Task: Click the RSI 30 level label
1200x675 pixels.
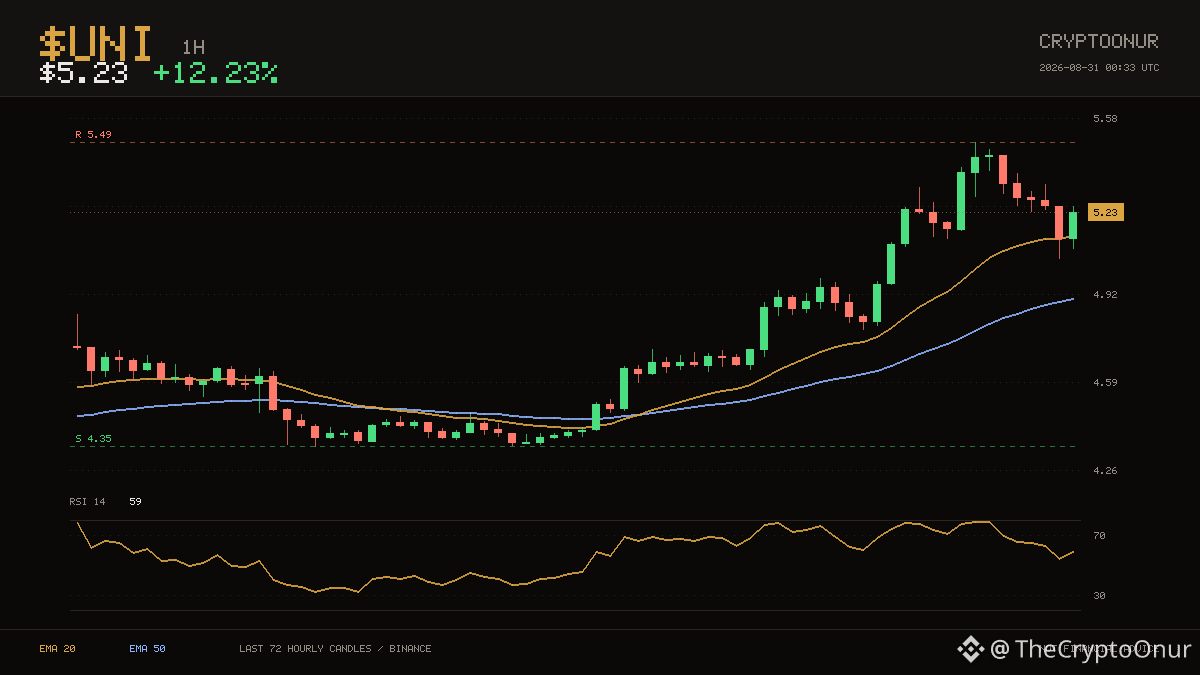Action: 1099,595
